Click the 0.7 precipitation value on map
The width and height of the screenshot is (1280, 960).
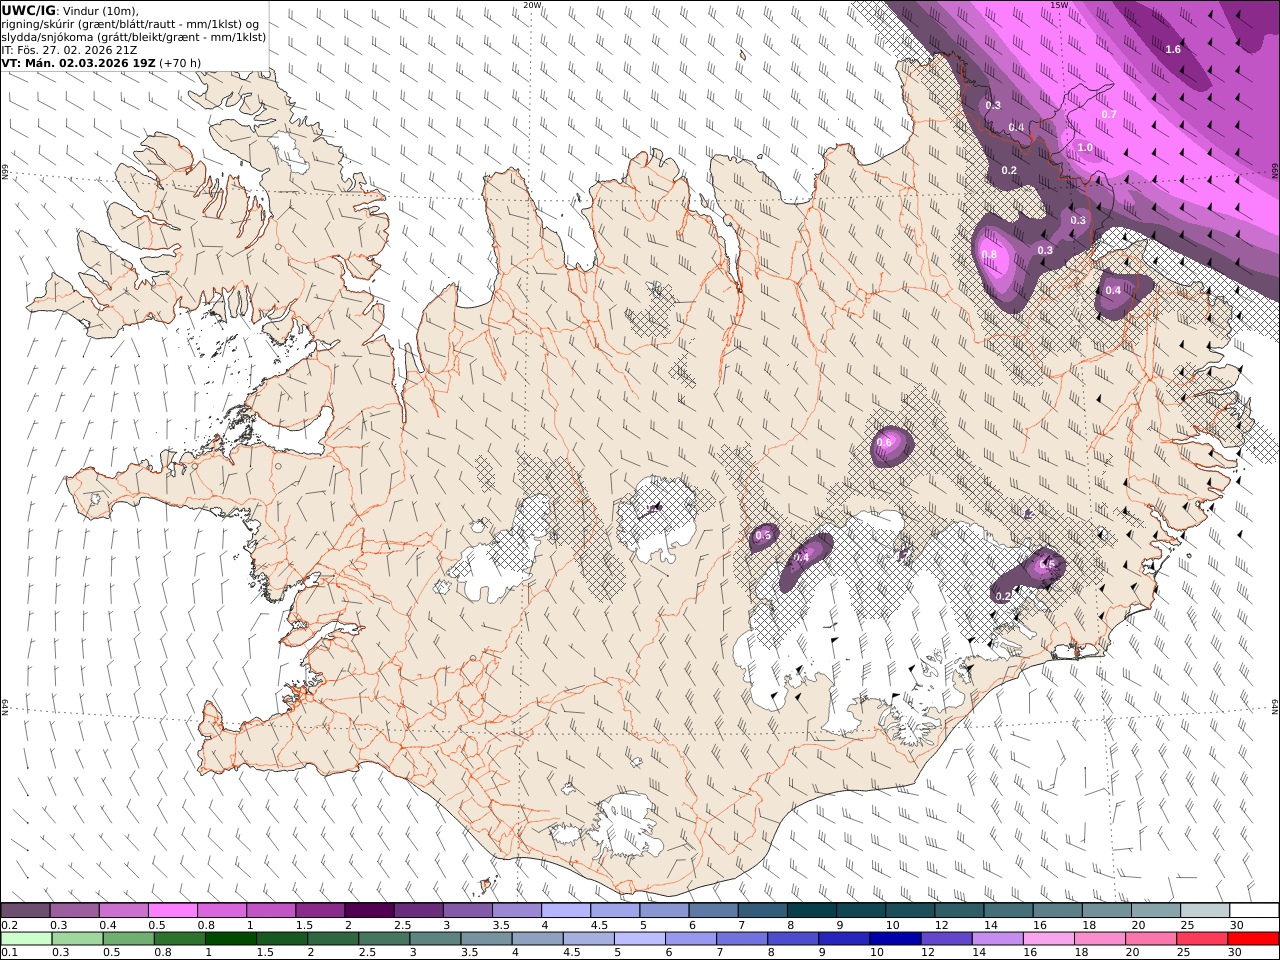point(1108,114)
